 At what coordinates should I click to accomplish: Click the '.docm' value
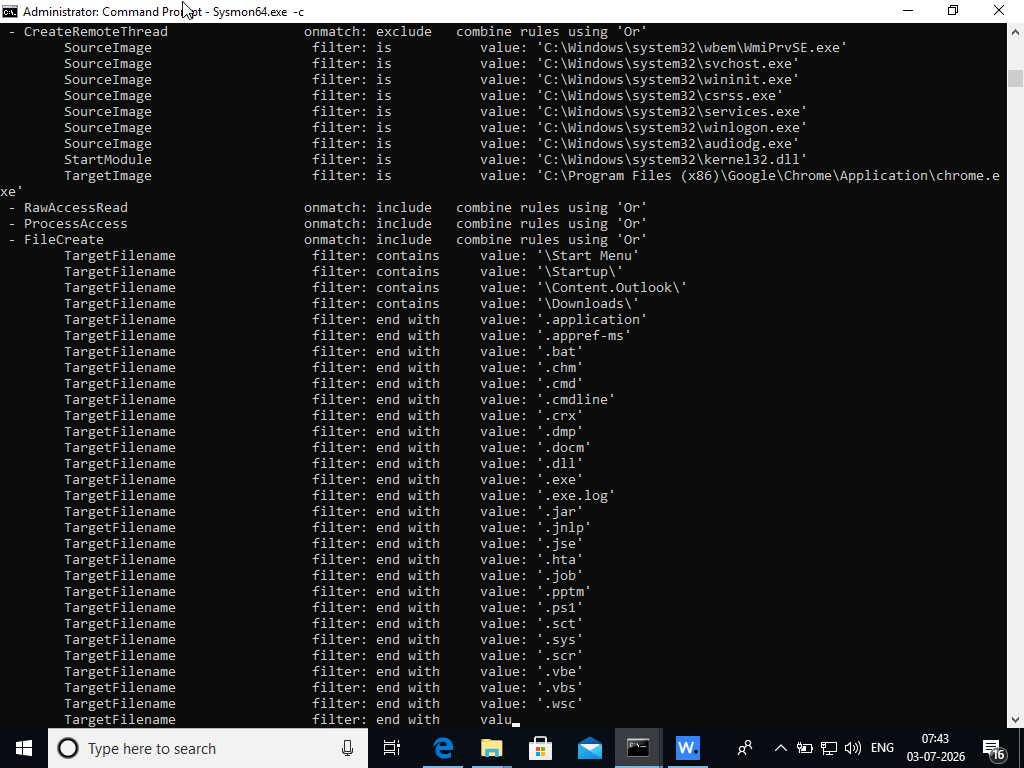tap(564, 447)
